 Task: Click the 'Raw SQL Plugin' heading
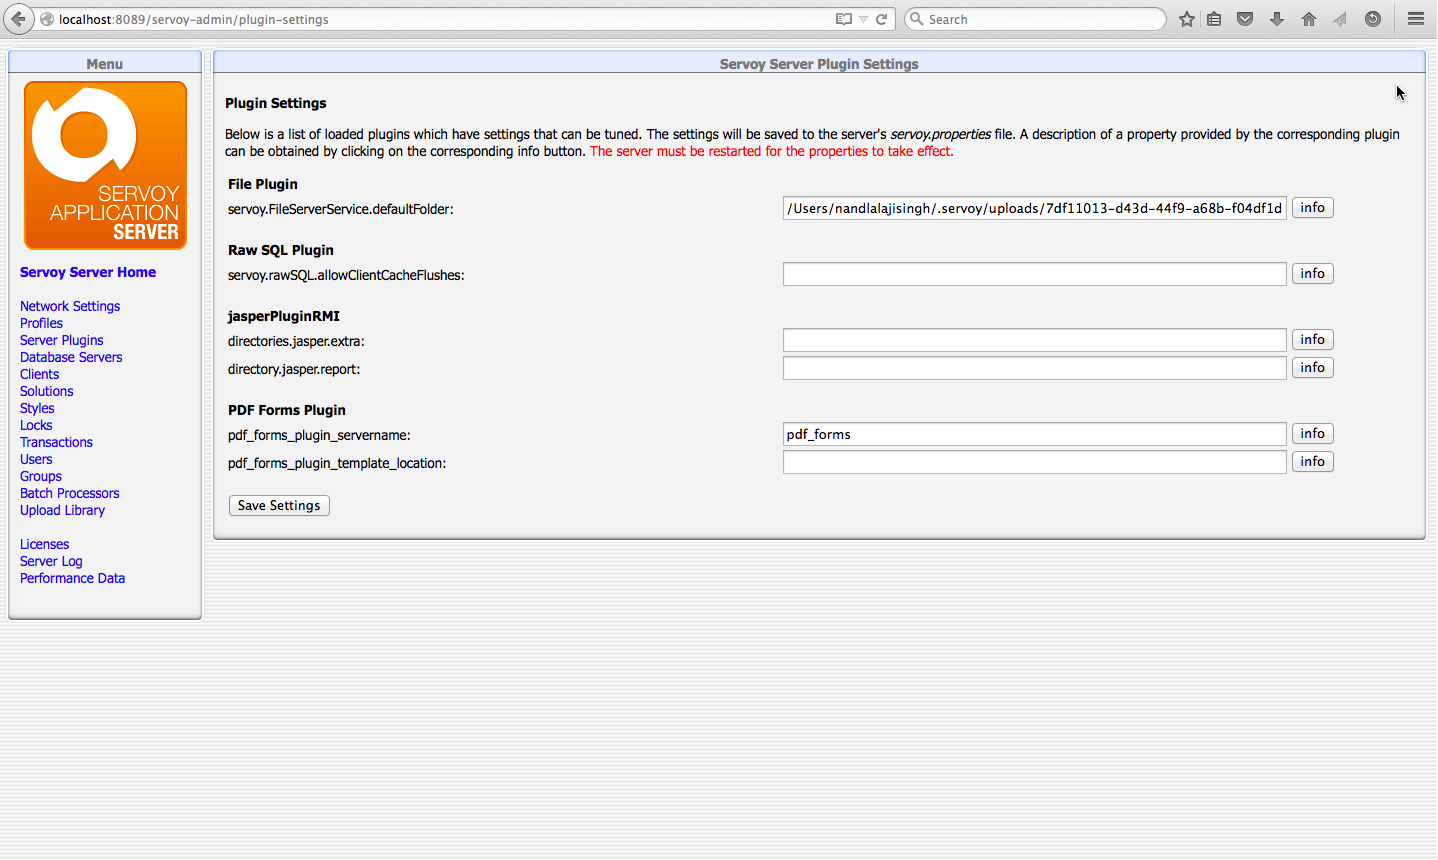coord(281,250)
